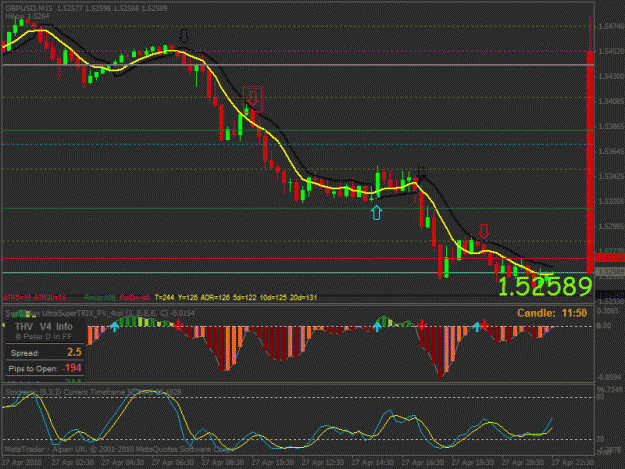
Task: Click the boxed red down sell arrow
Action: [253, 99]
